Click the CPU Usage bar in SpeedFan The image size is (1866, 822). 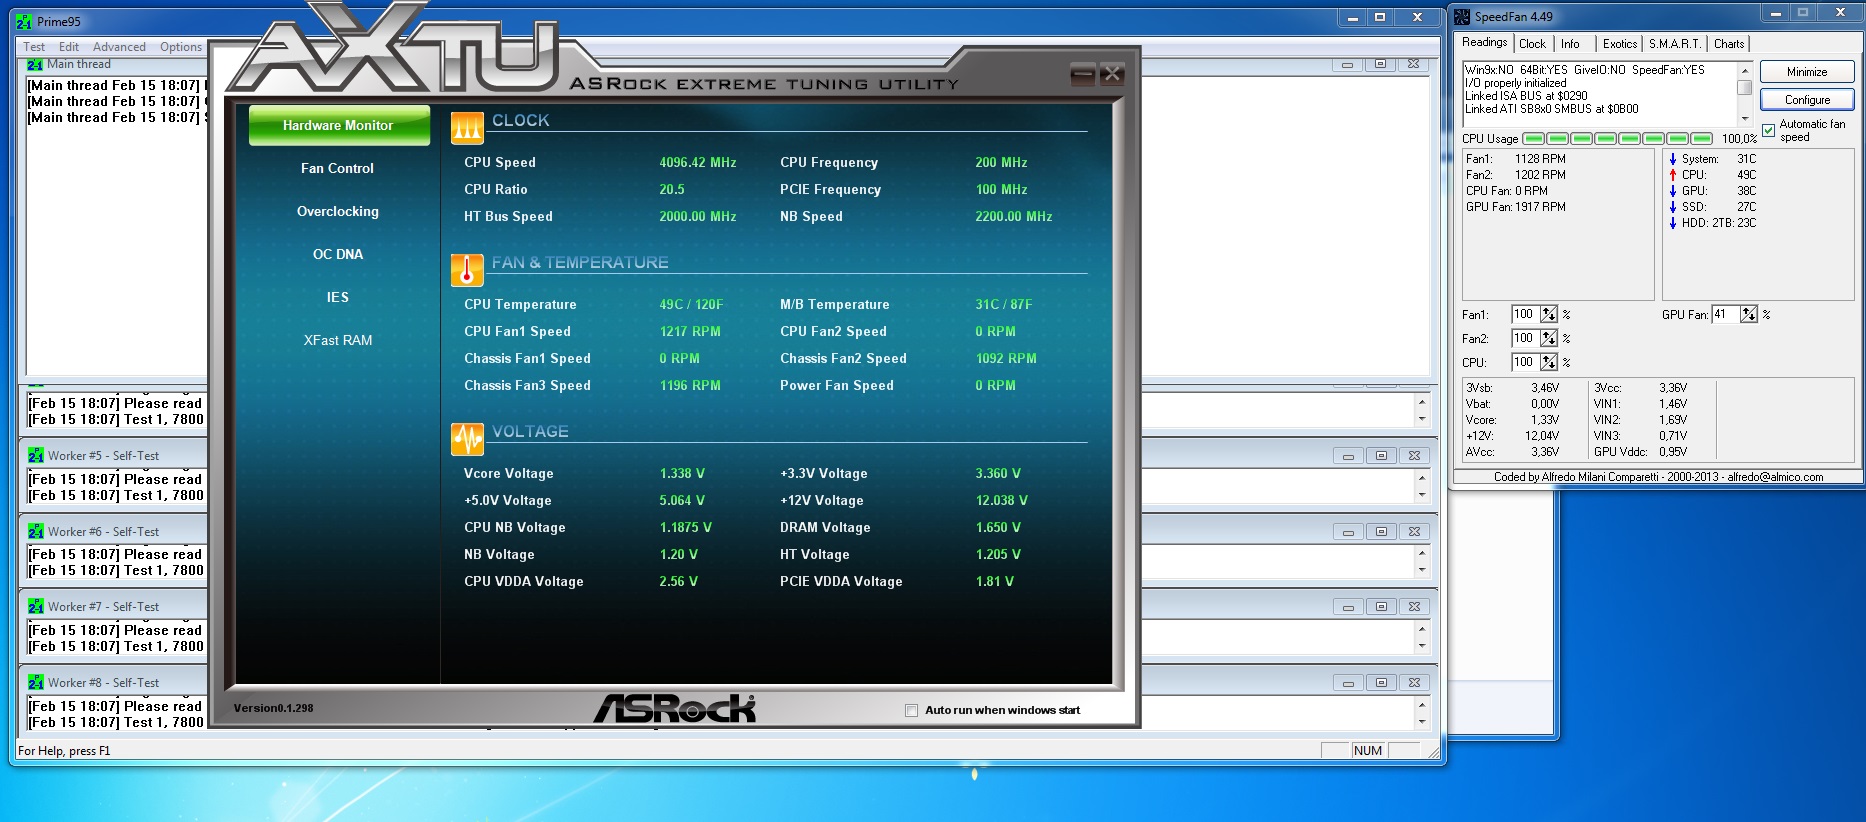click(x=1618, y=139)
